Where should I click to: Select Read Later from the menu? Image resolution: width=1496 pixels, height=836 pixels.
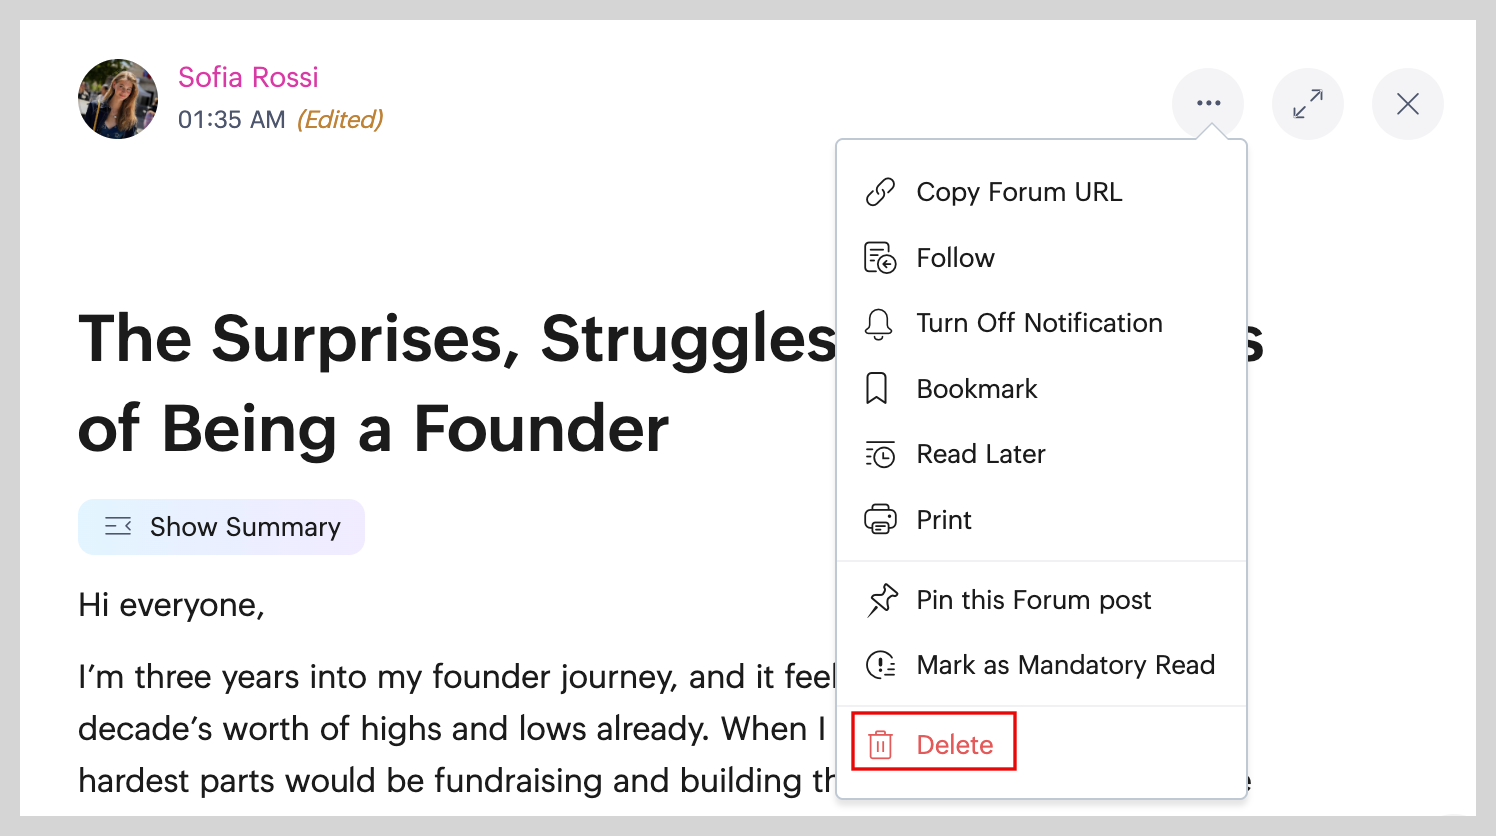[980, 454]
